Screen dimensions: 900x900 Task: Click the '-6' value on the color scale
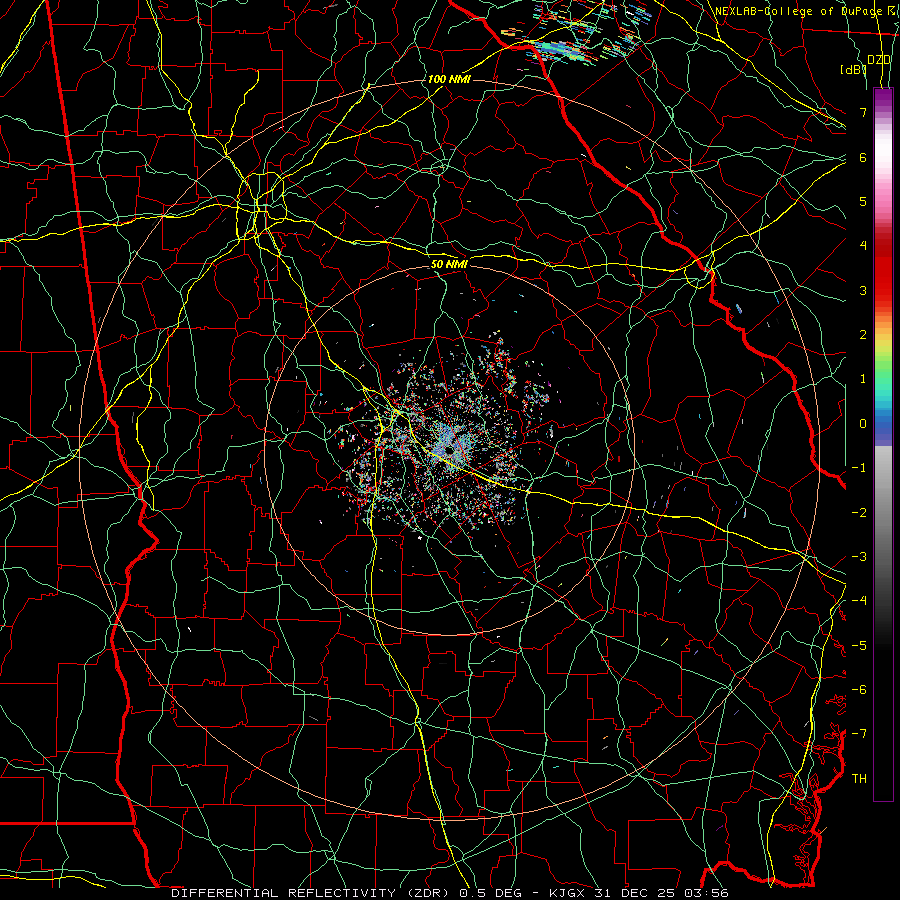click(859, 690)
